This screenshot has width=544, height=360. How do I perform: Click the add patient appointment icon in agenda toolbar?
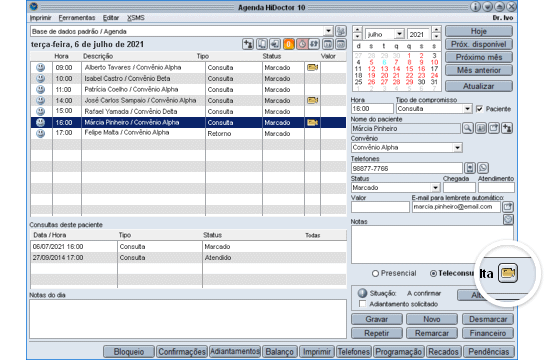pyautogui.click(x=248, y=44)
